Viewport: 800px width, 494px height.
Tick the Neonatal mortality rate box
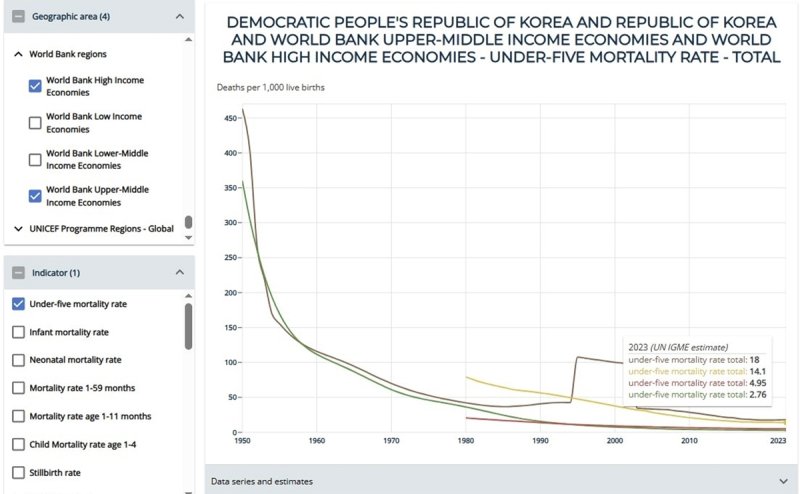18,360
